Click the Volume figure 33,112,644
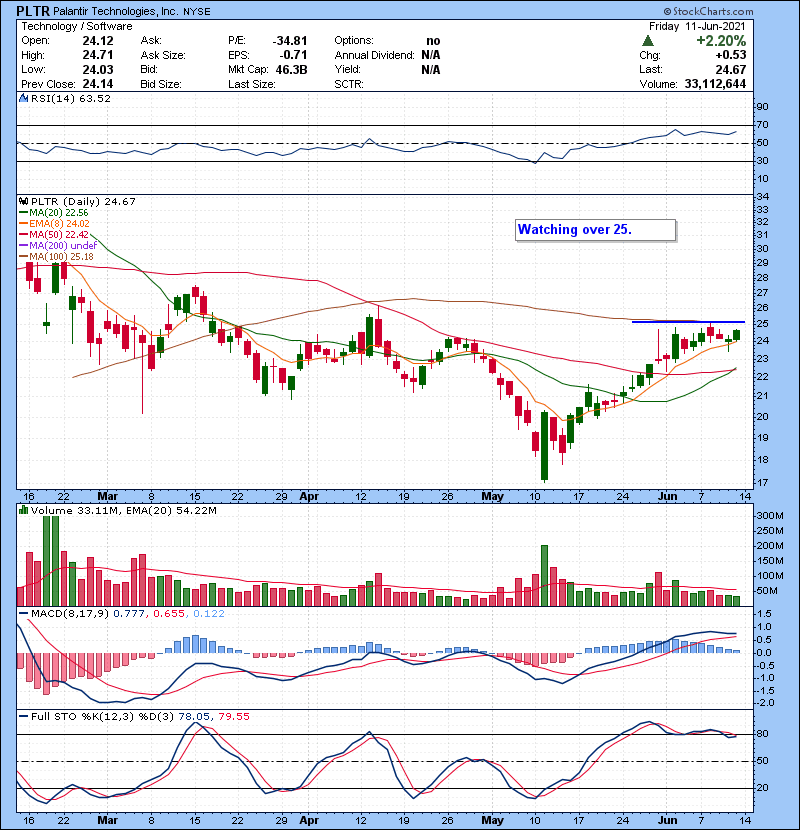 (715, 84)
